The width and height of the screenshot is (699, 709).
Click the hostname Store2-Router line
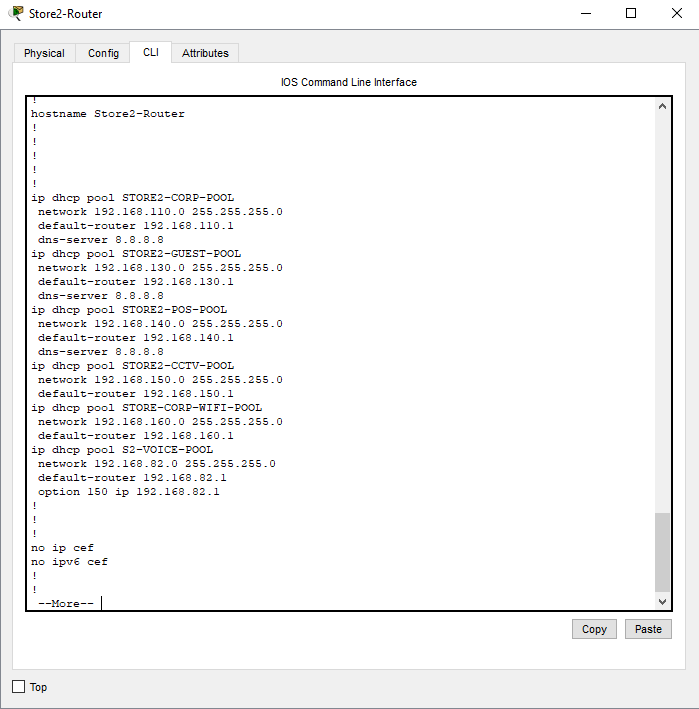pyautogui.click(x=108, y=114)
